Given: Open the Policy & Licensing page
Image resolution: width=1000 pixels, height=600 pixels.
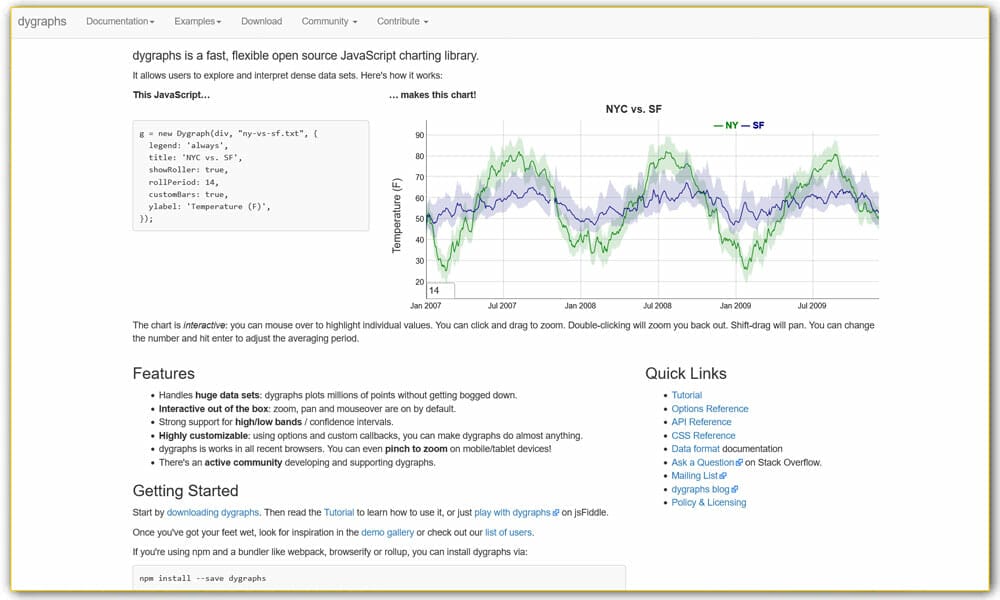Looking at the screenshot, I should coord(707,502).
